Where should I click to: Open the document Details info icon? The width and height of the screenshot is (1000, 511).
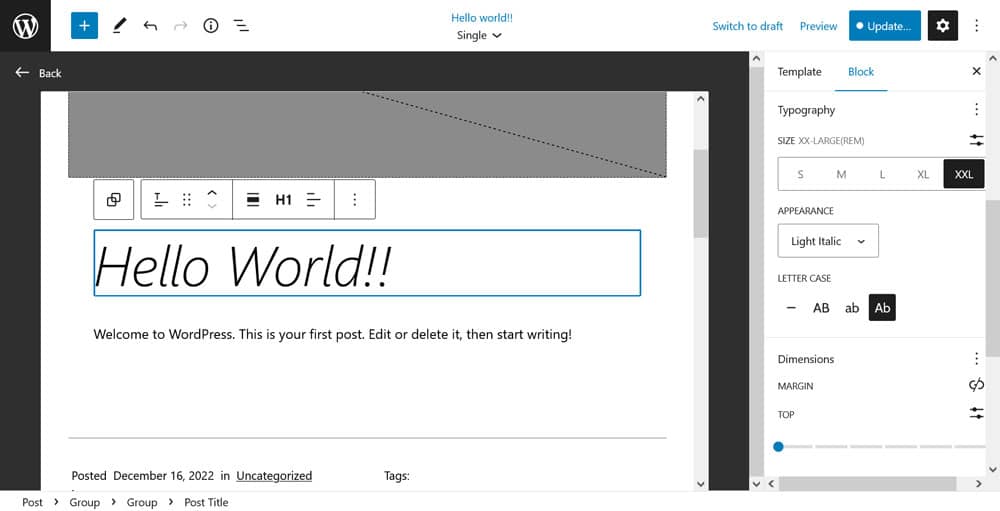coord(210,26)
